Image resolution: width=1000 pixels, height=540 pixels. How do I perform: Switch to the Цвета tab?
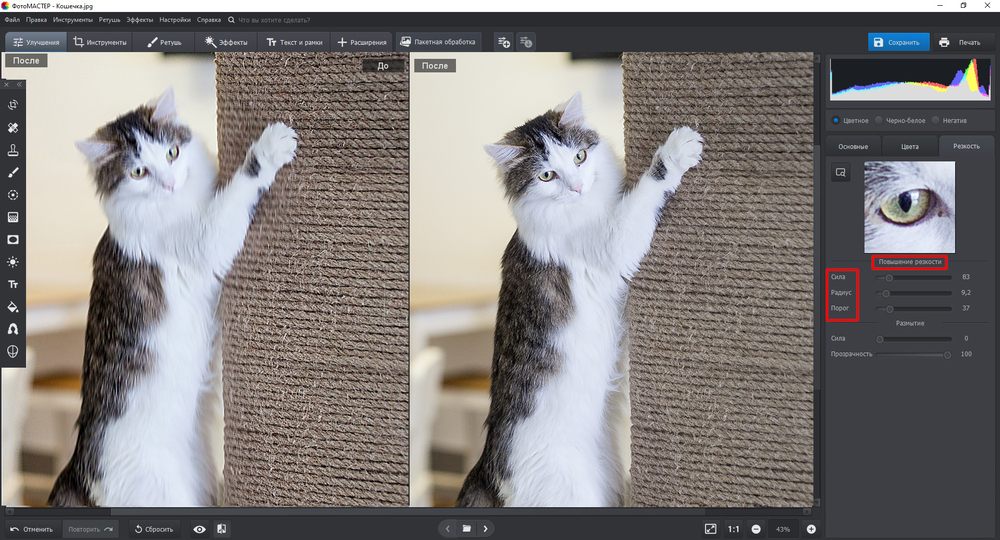pos(909,146)
